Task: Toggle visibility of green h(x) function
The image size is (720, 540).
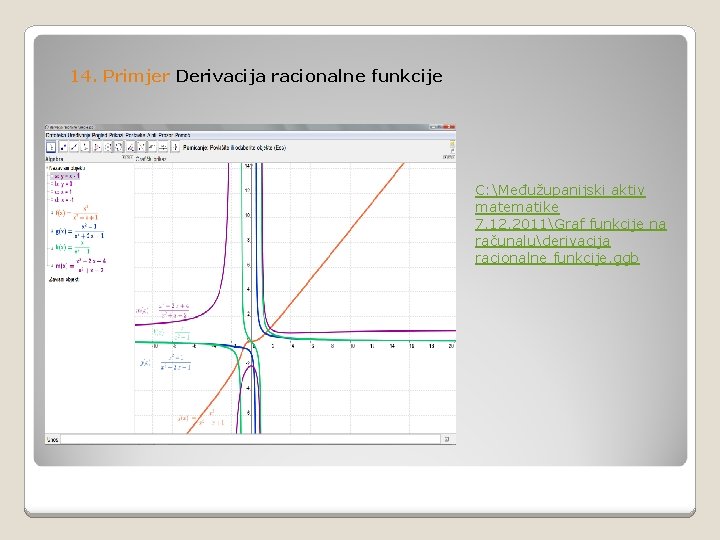Action: pos(52,248)
